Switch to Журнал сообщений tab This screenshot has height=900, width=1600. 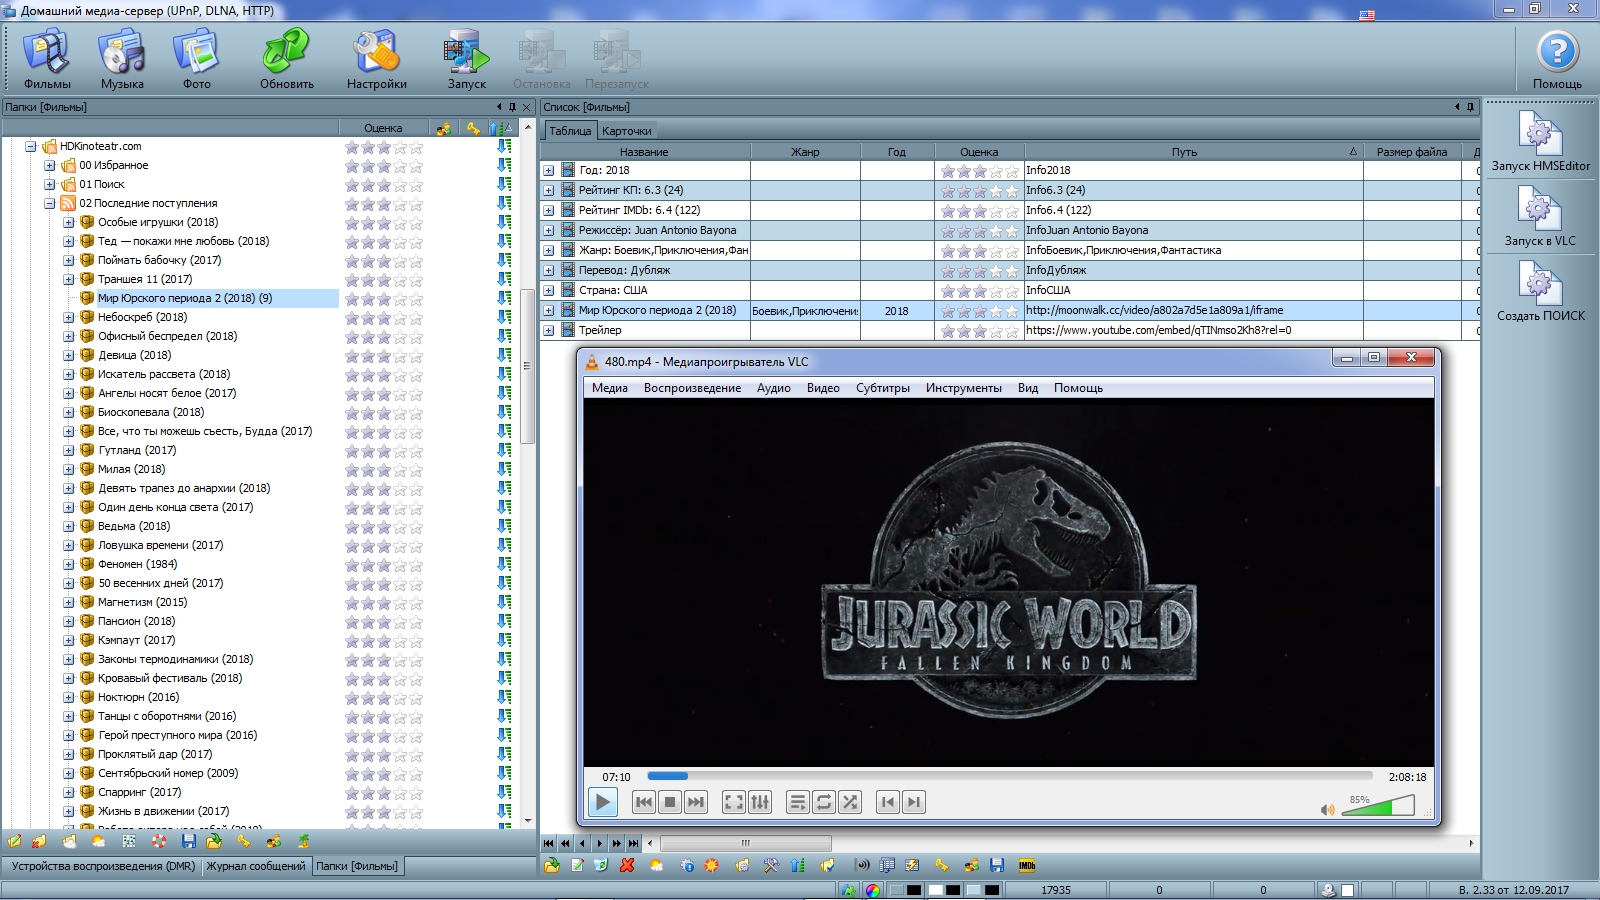[256, 866]
